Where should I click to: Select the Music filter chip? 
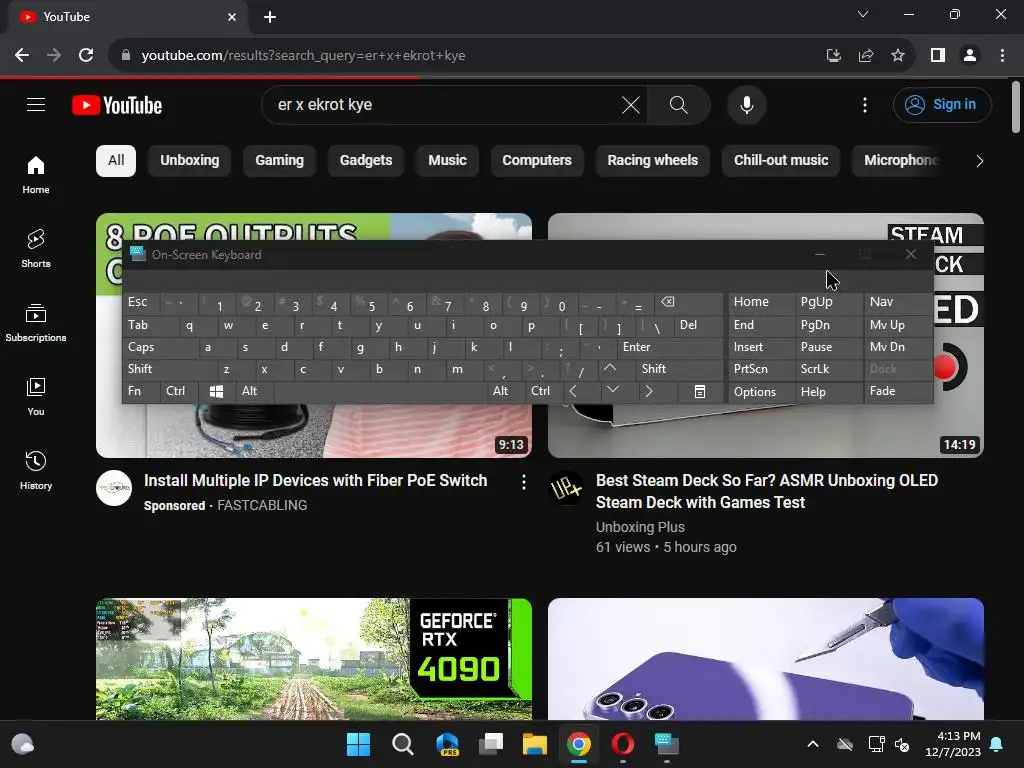(447, 161)
